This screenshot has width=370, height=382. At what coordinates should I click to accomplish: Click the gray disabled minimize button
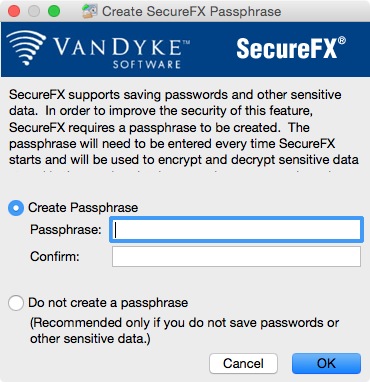(x=34, y=11)
